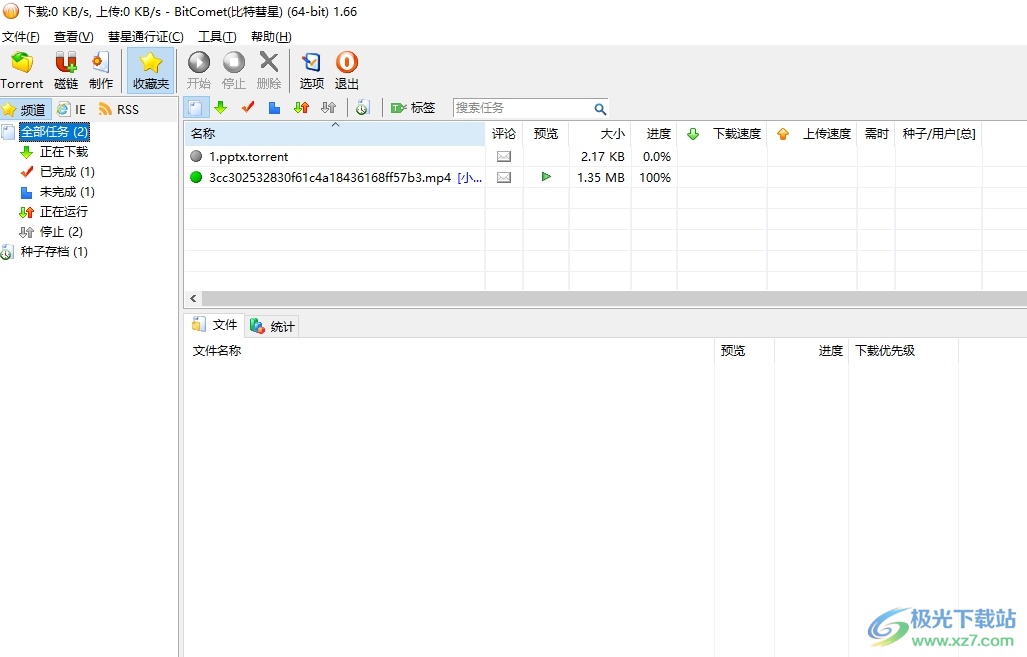Click the 删除 delete button

[269, 70]
